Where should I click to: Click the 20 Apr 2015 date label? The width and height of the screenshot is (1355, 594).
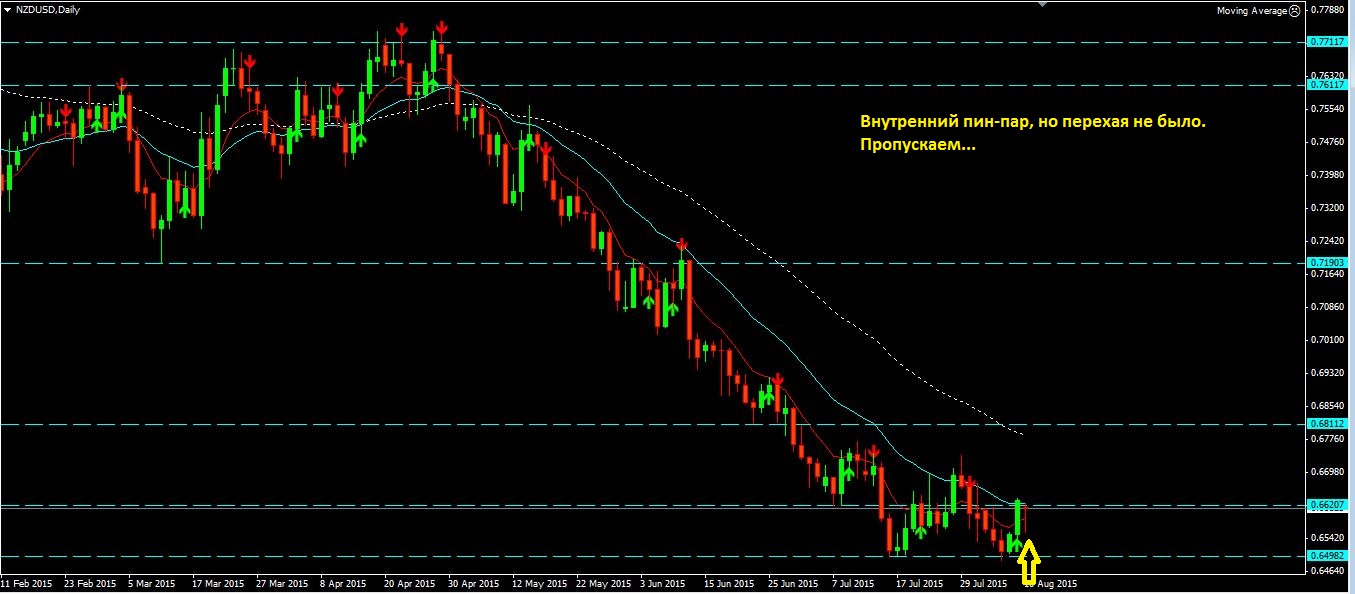pyautogui.click(x=411, y=583)
